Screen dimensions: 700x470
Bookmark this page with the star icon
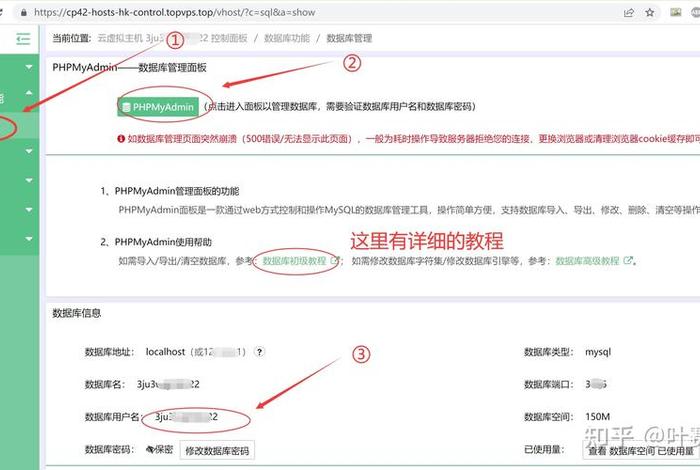[650, 12]
